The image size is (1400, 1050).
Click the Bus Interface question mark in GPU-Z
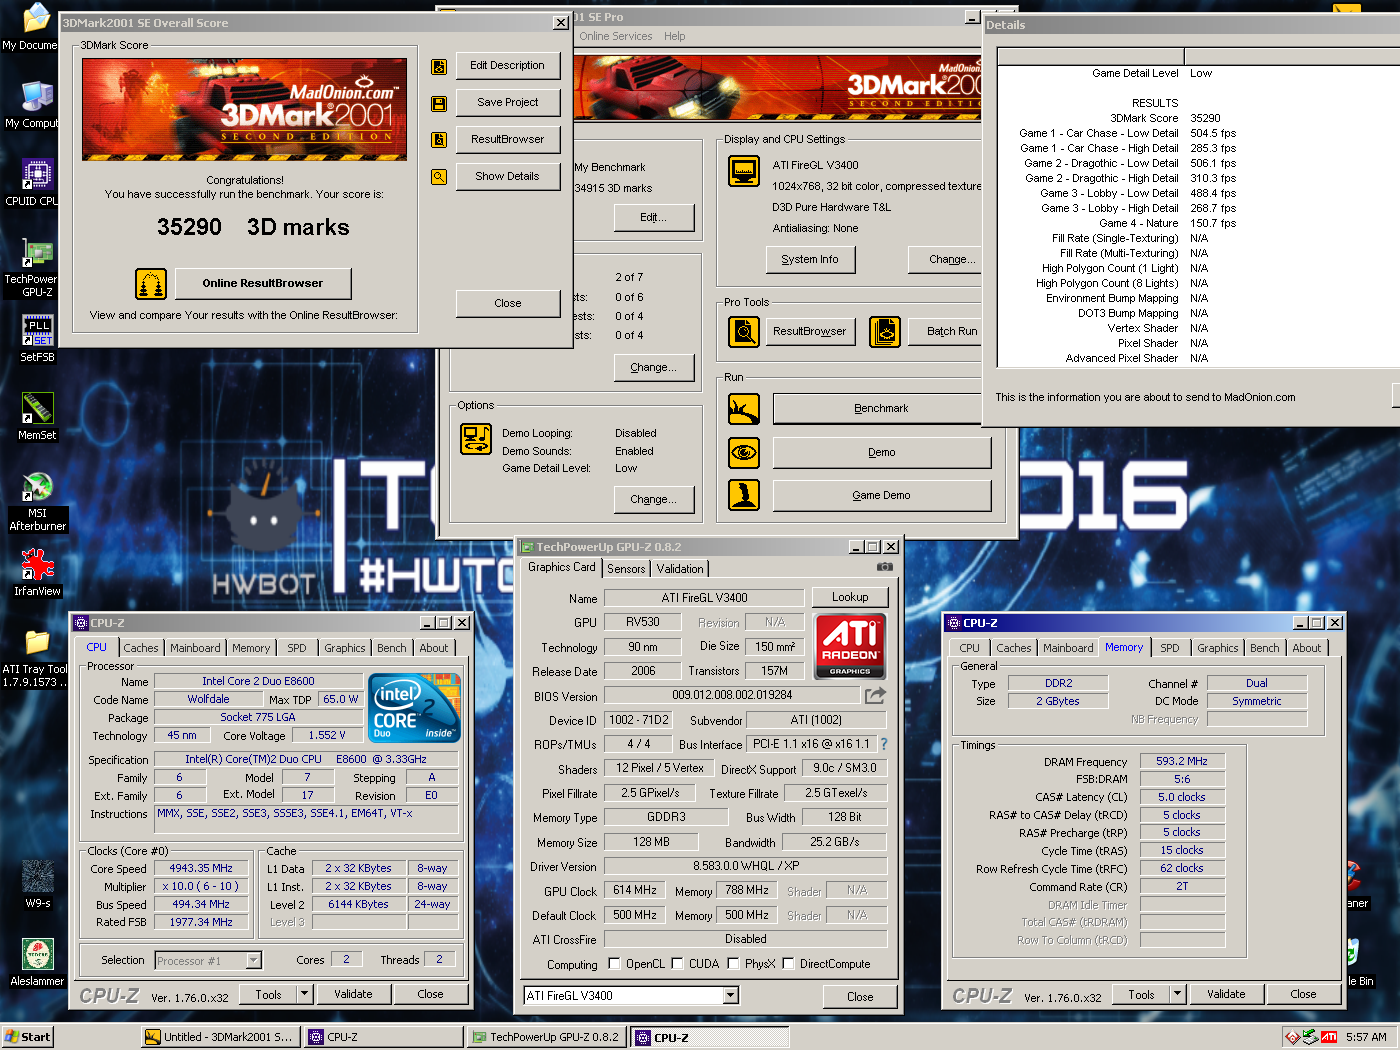(x=884, y=744)
